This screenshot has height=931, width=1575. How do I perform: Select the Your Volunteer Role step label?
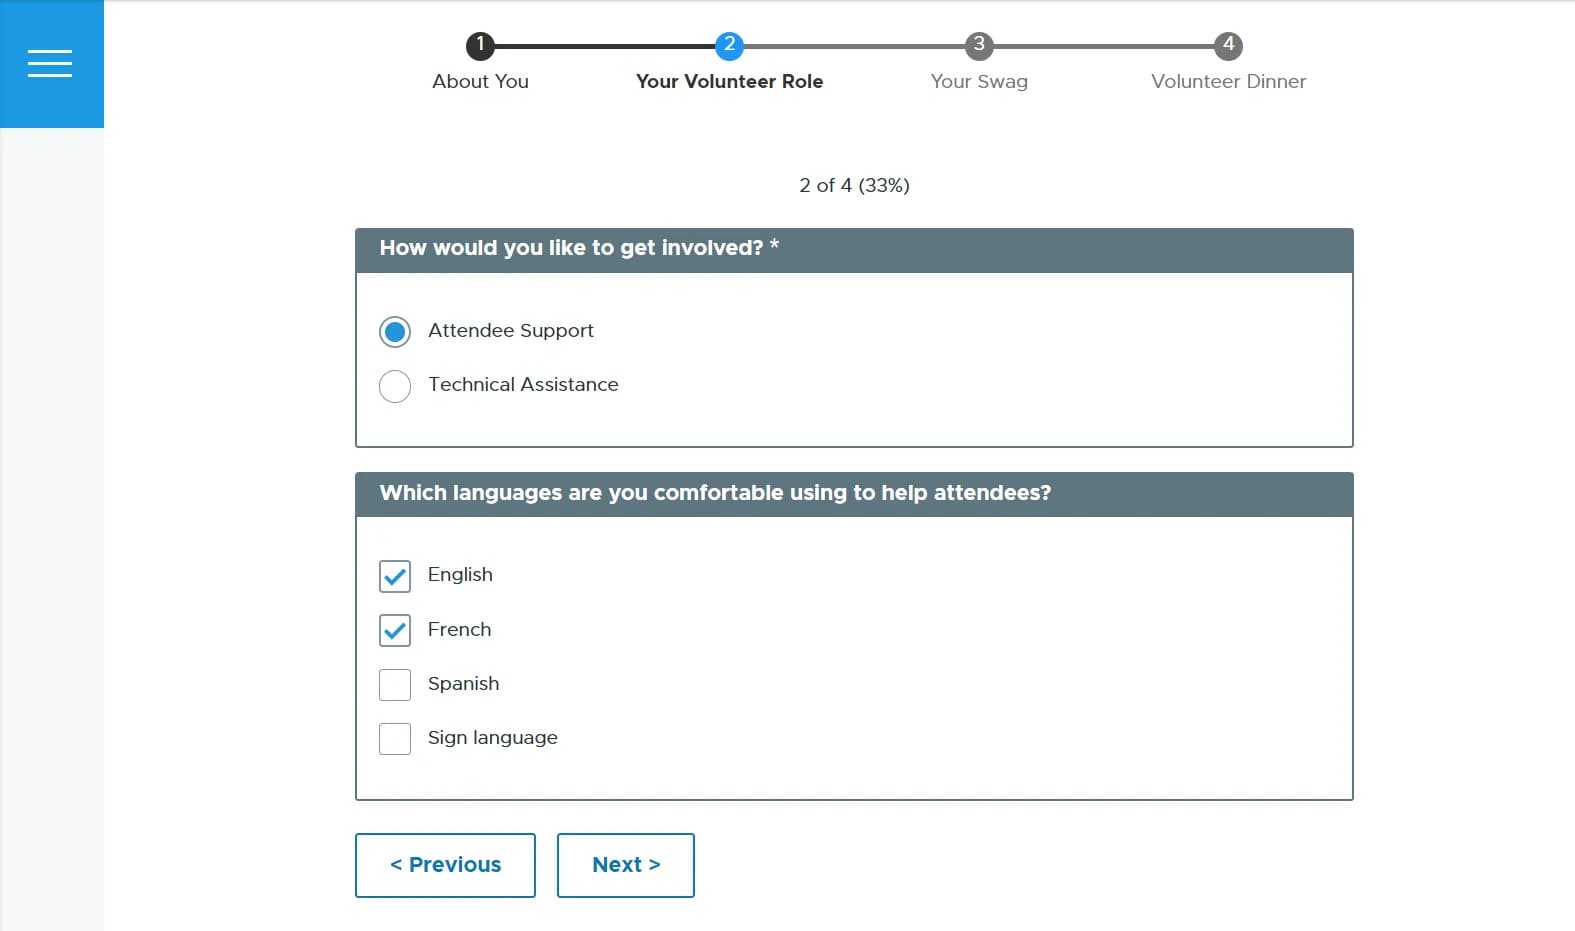tap(729, 81)
